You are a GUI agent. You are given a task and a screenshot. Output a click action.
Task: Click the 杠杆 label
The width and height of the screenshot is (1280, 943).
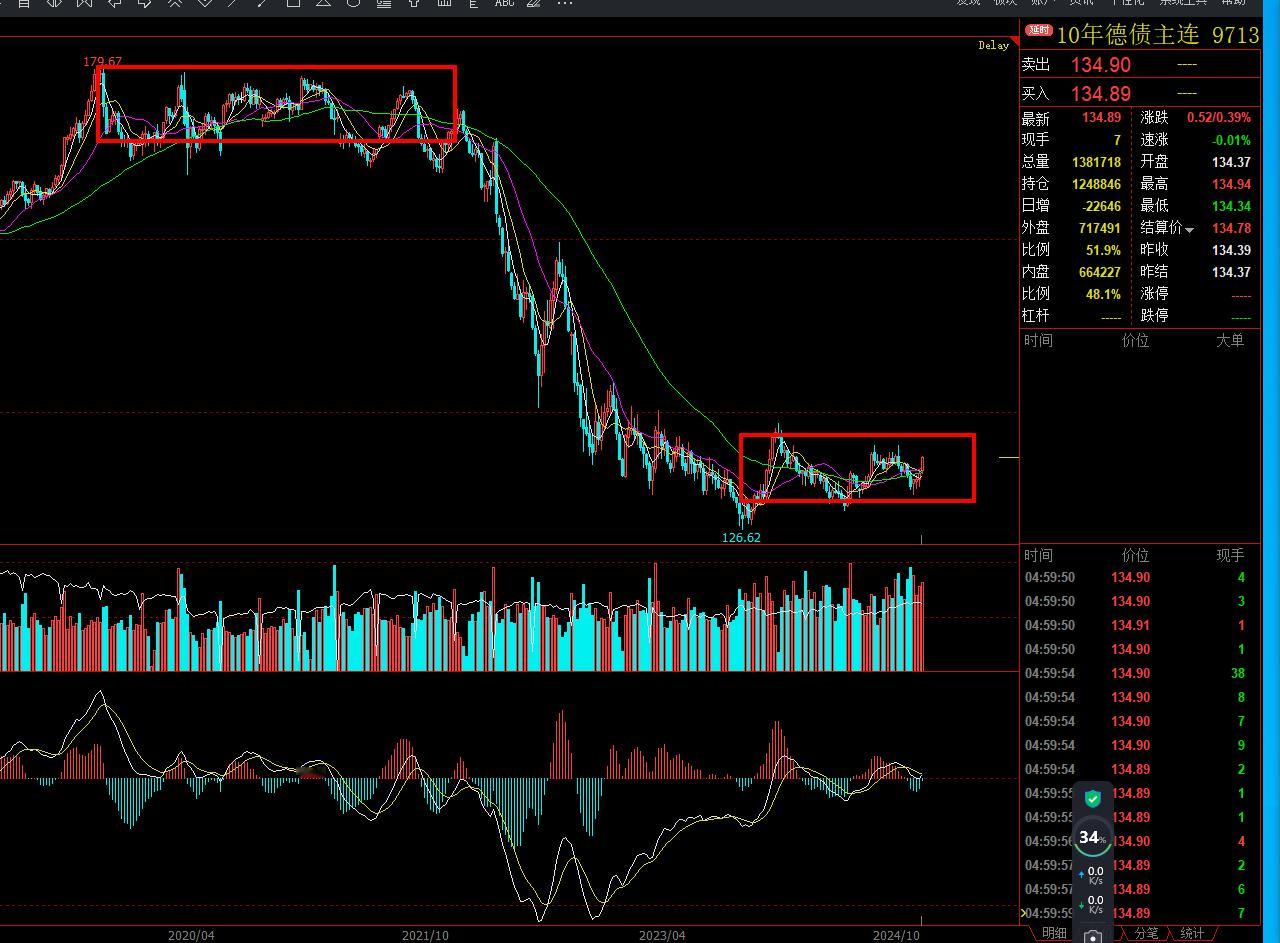1036,315
